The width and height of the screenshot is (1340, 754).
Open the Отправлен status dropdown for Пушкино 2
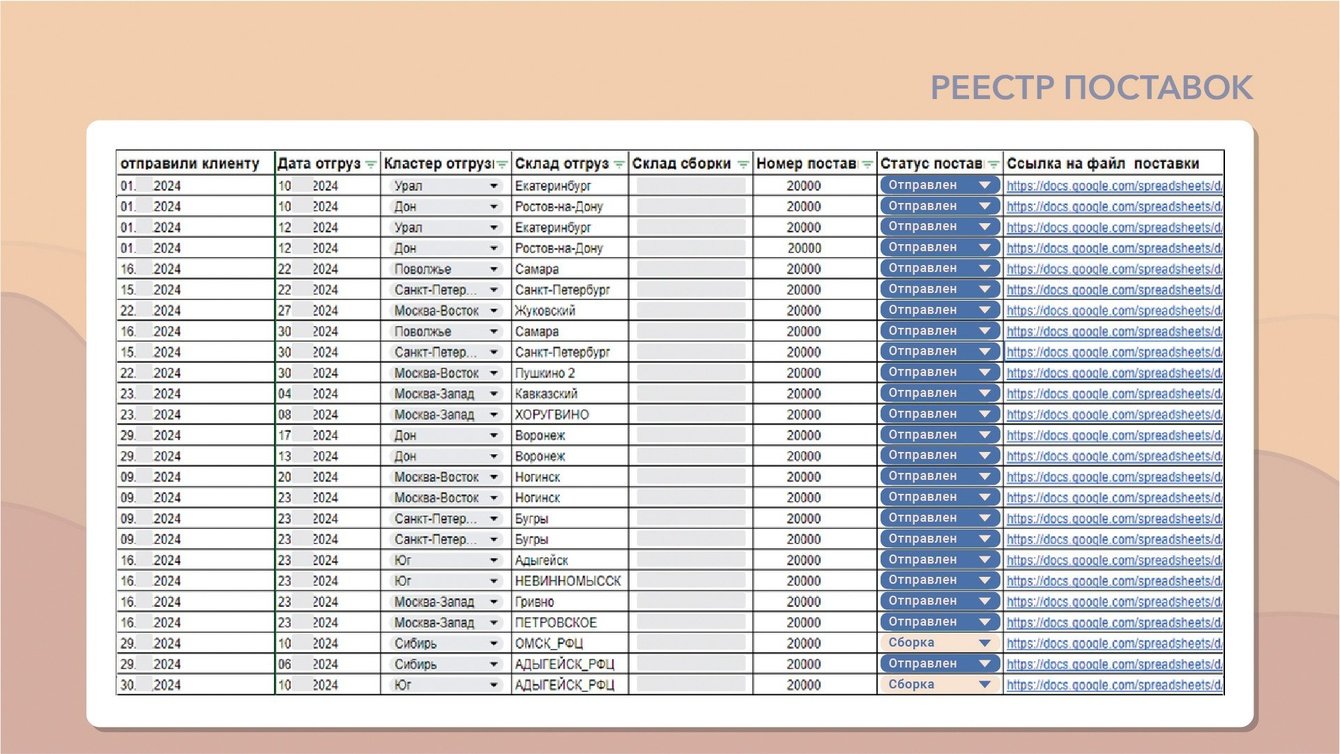(940, 372)
